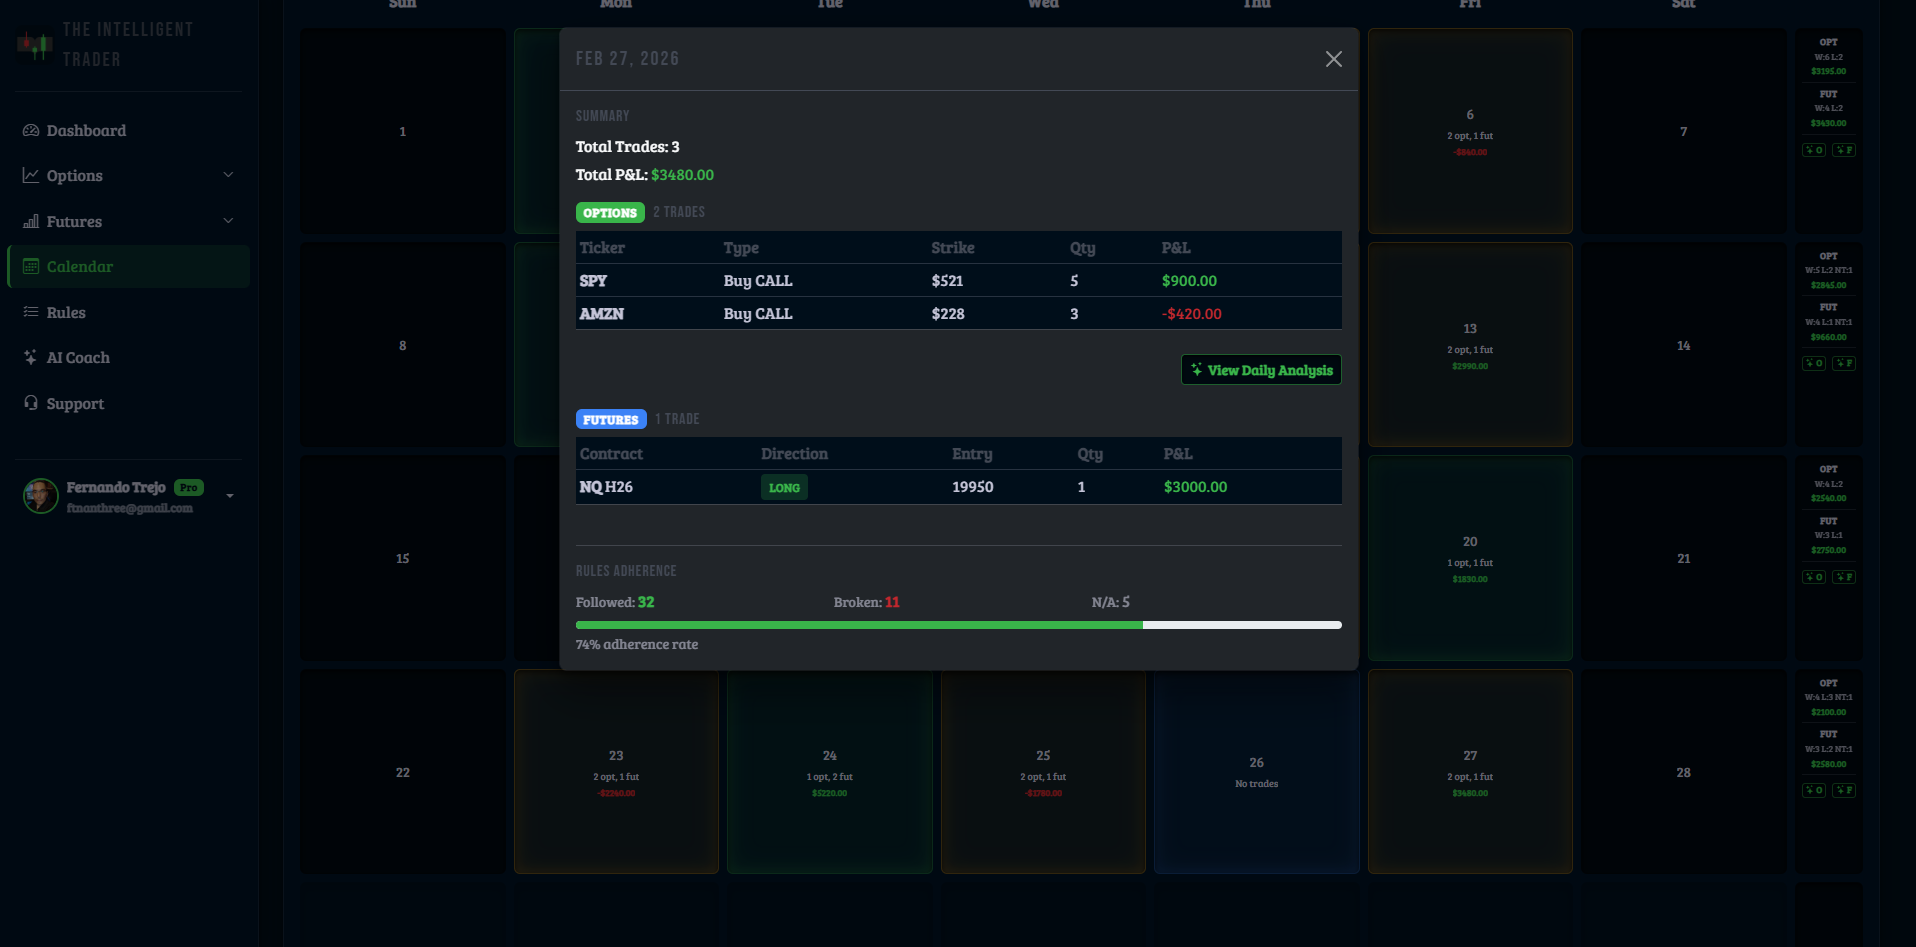Open the AI Coach from the sidebar
The image size is (1916, 947).
click(x=78, y=357)
